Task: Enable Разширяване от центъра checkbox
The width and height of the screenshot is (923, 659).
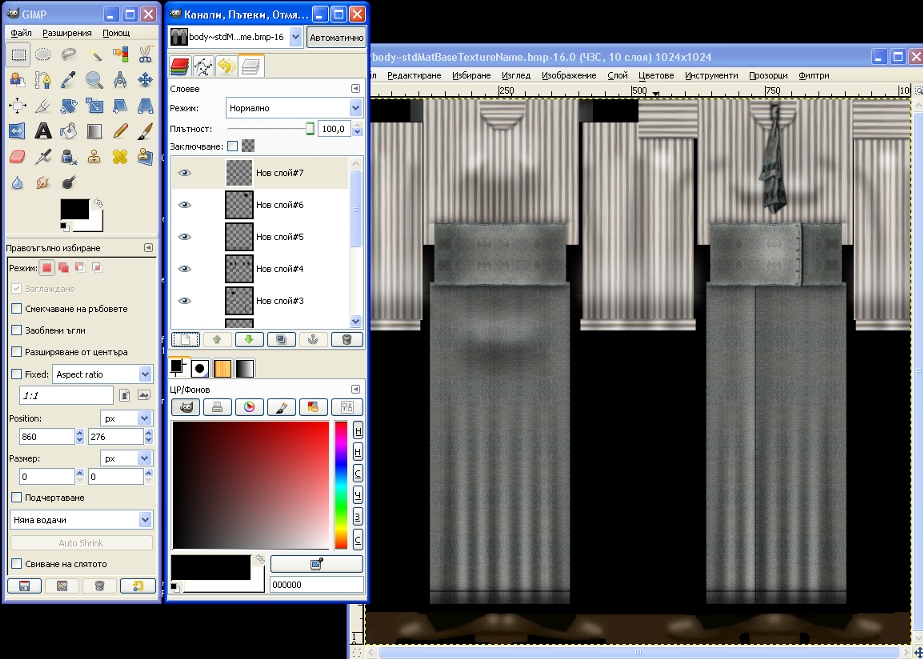Action: (16, 352)
